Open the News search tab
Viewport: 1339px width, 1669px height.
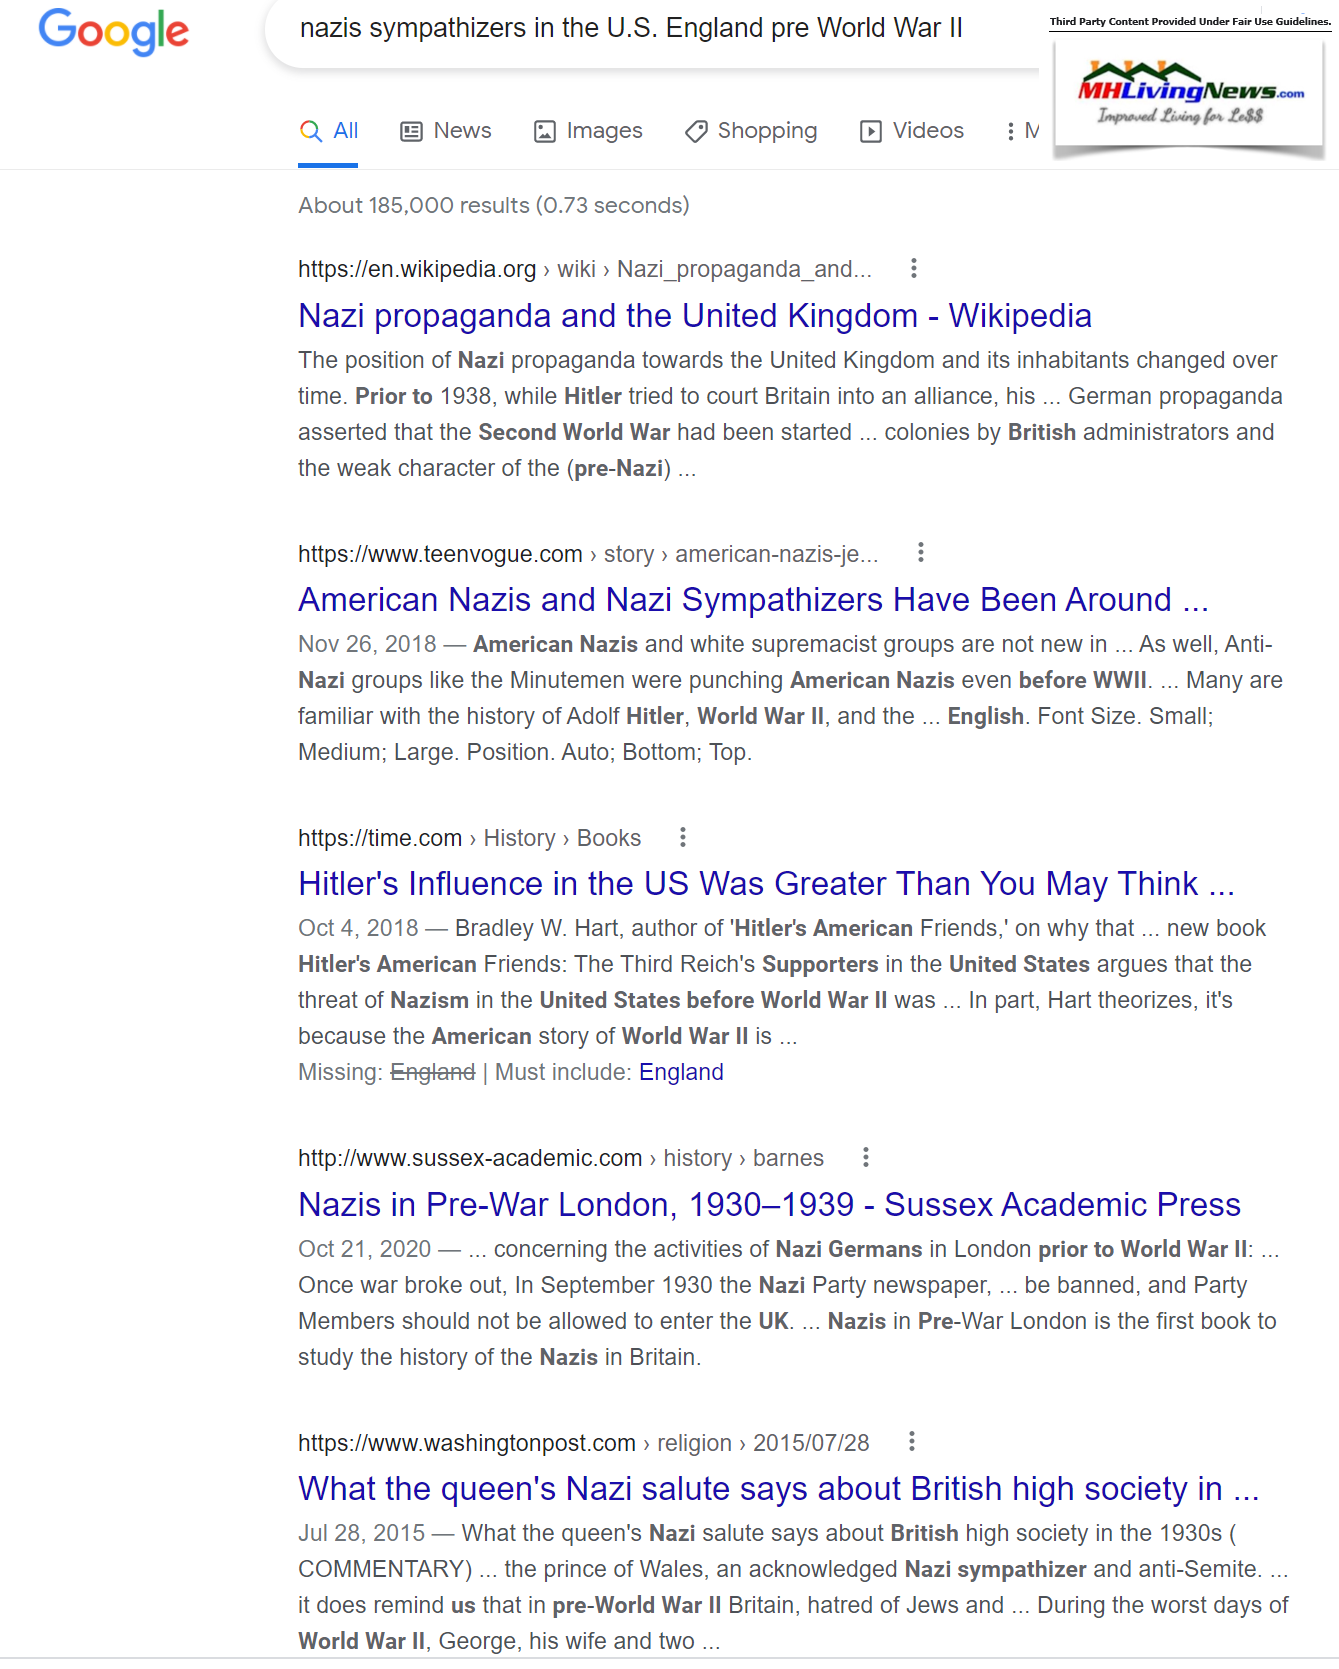click(446, 131)
